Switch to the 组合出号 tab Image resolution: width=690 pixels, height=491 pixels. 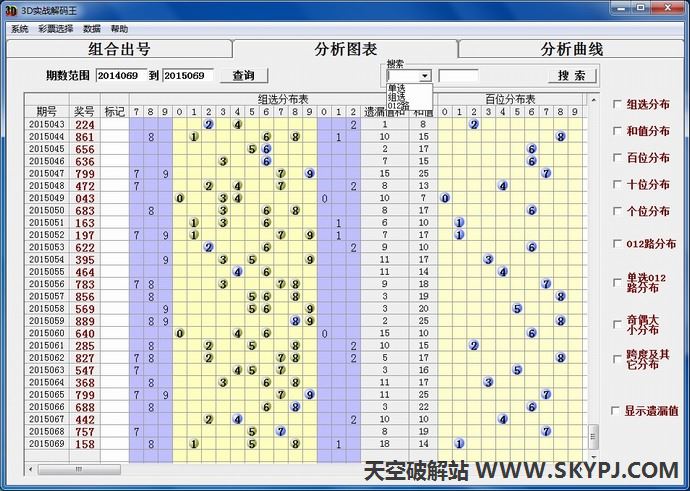(x=119, y=49)
